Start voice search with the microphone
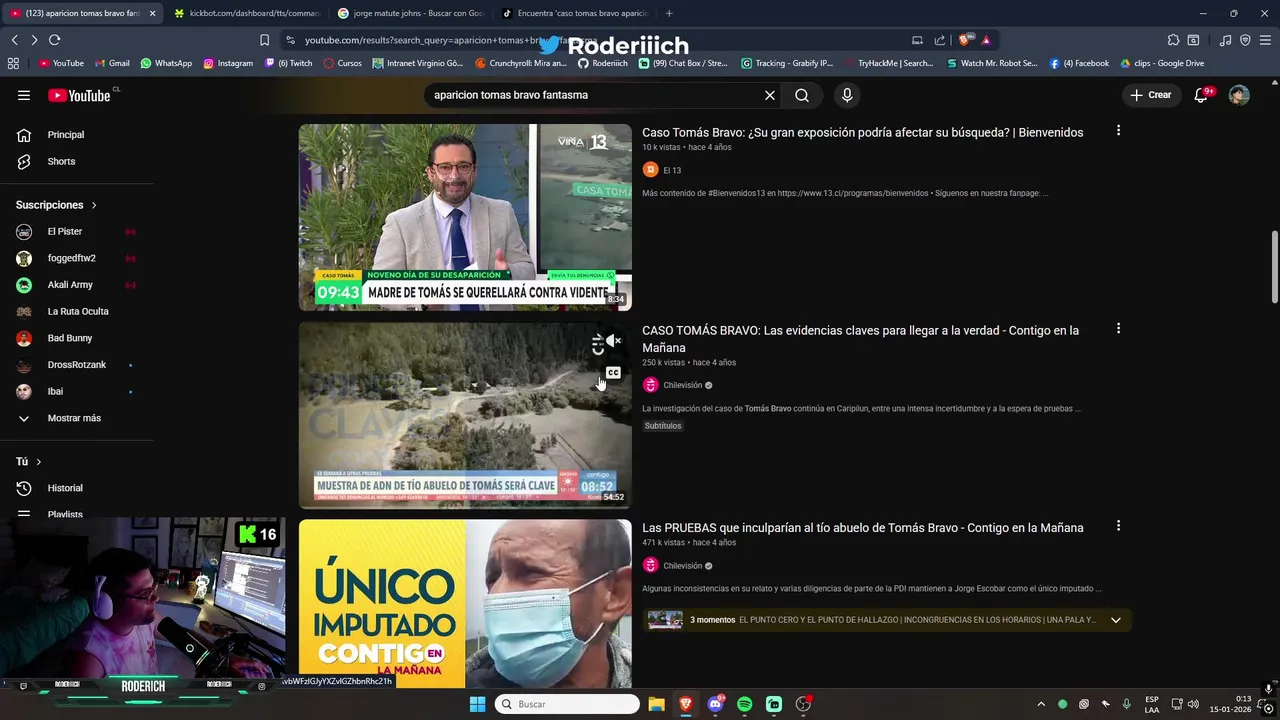This screenshot has height=720, width=1280. coord(847,95)
